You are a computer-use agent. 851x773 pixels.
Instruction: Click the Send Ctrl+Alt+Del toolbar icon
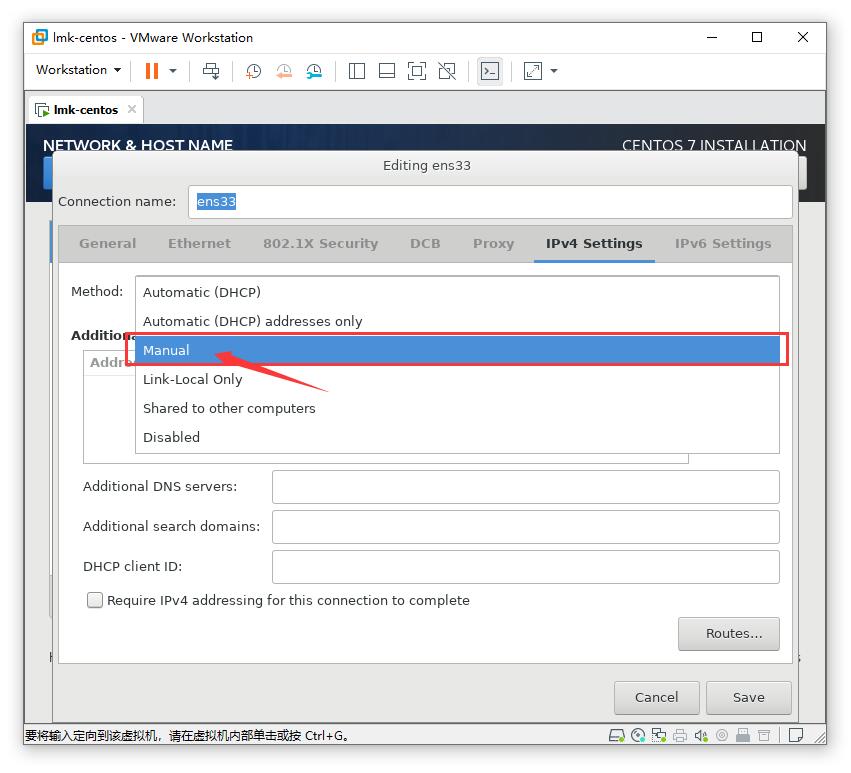(211, 71)
